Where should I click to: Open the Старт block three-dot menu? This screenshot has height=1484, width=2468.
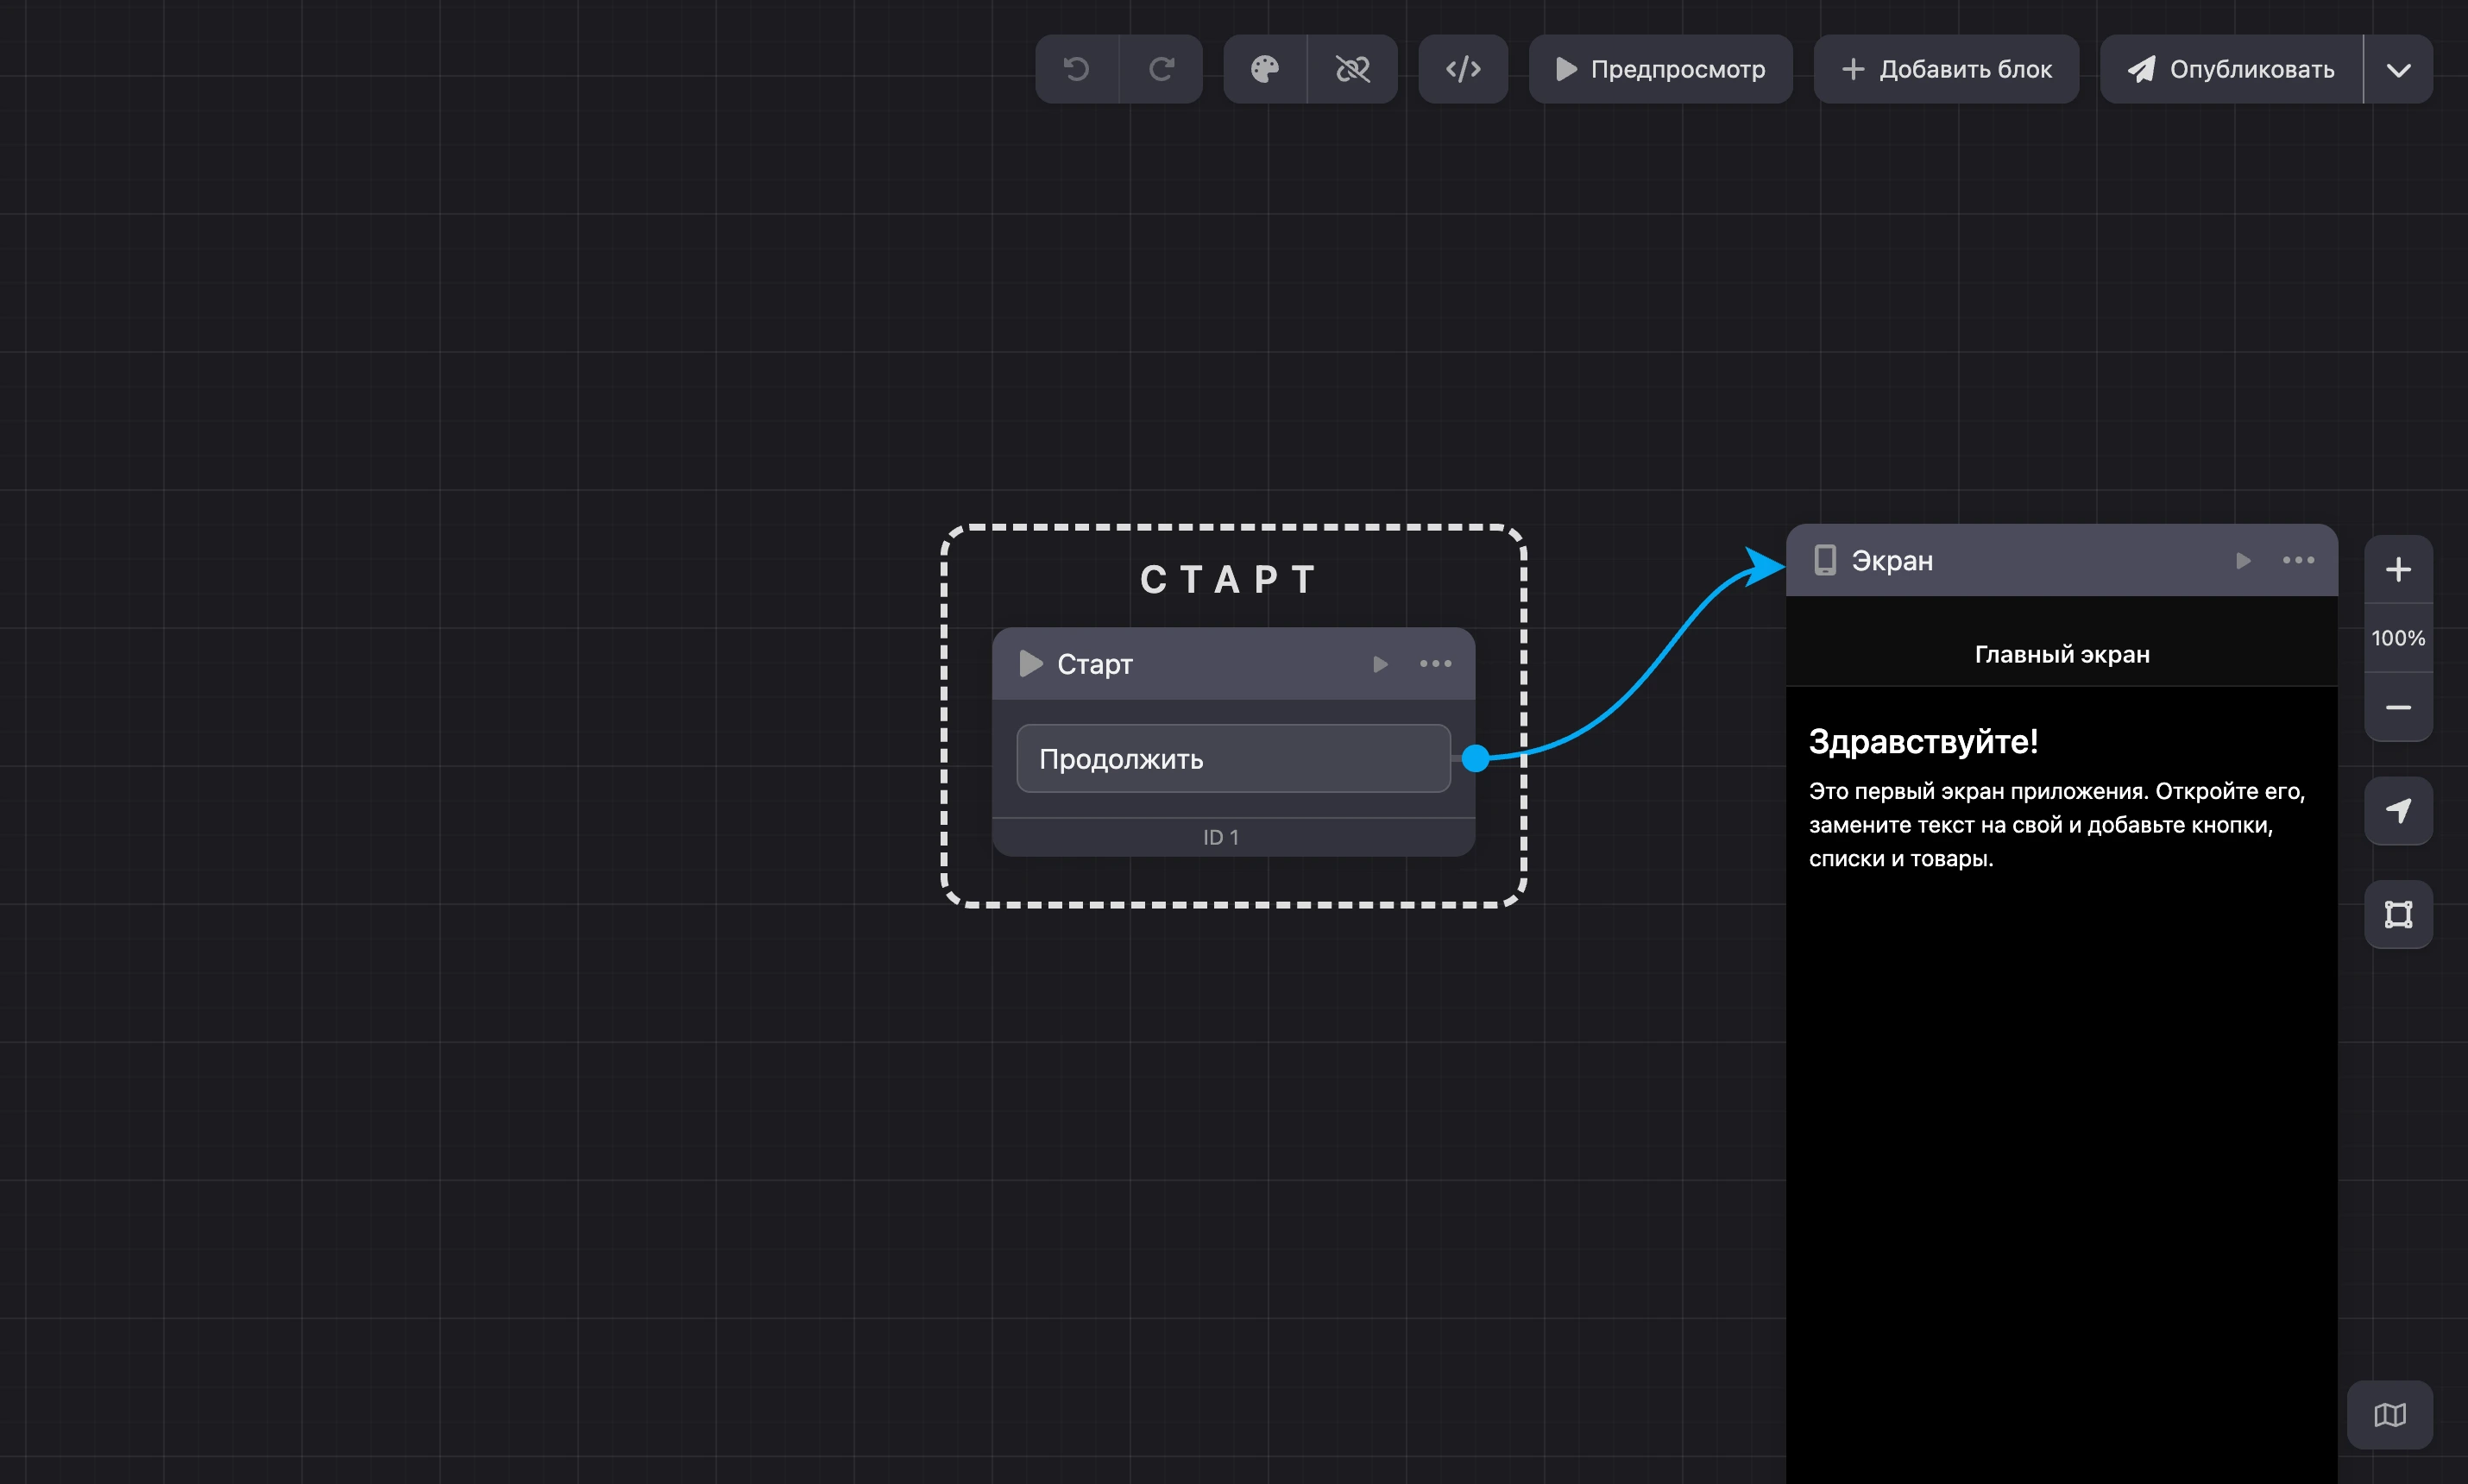tap(1435, 664)
